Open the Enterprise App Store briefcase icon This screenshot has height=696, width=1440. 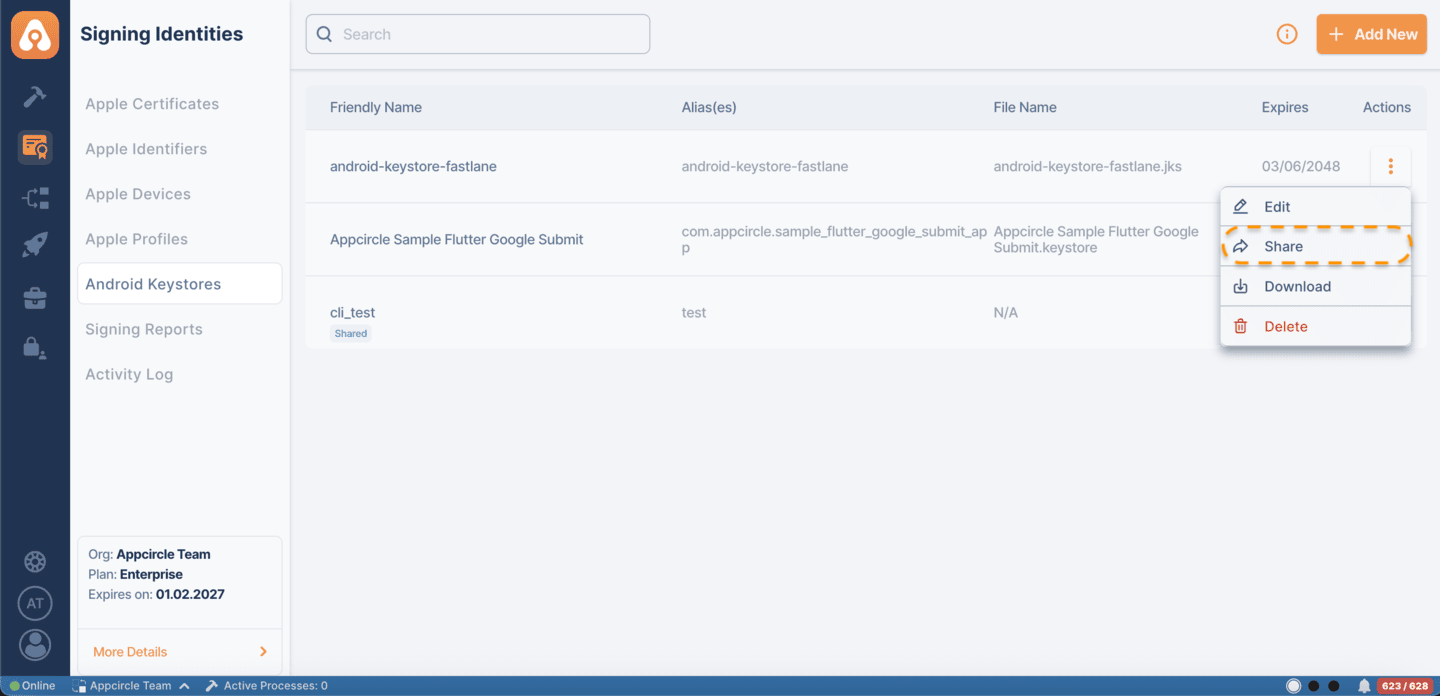[35, 297]
